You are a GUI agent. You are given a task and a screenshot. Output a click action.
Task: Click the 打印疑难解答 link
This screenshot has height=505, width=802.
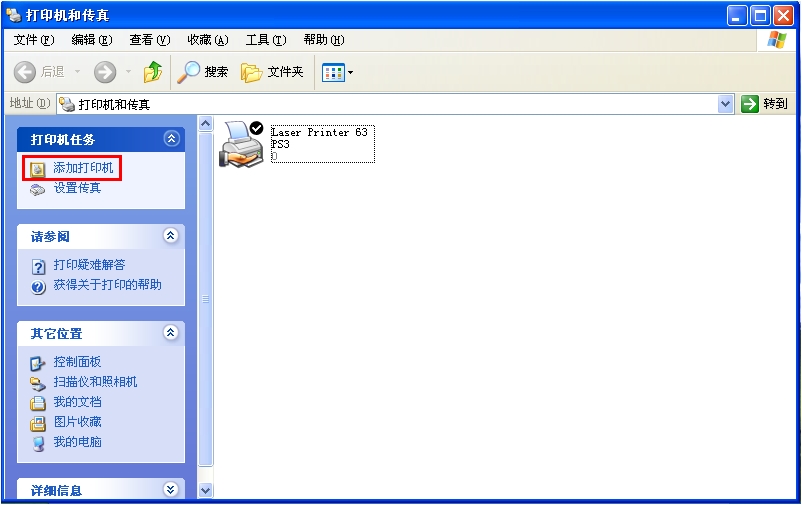pos(90,265)
